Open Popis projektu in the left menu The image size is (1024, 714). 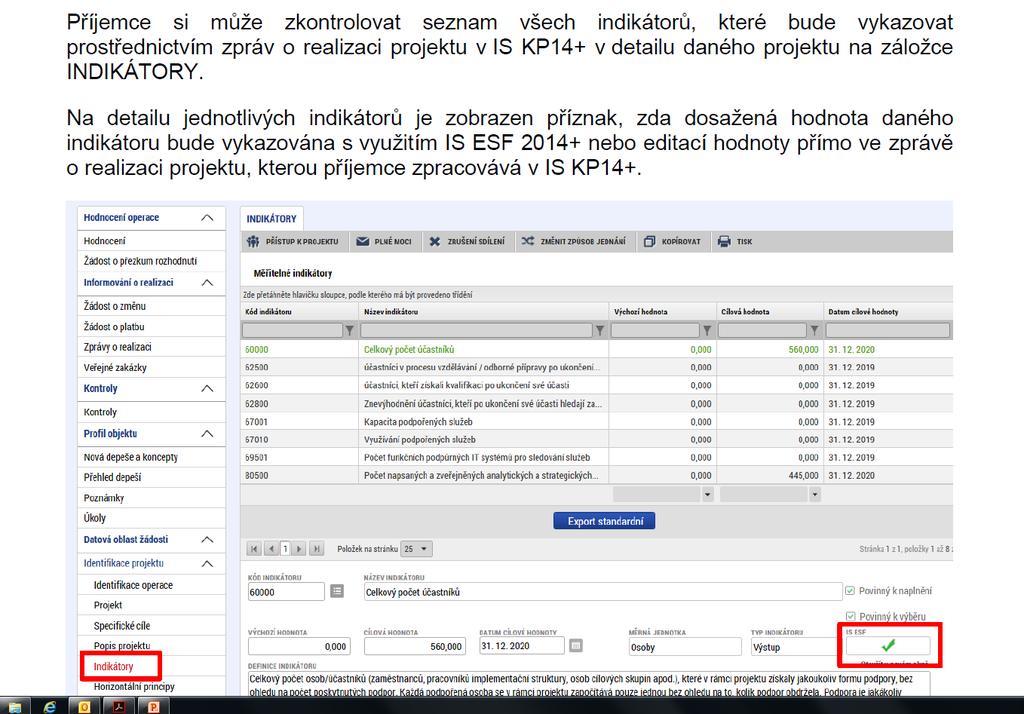point(121,645)
